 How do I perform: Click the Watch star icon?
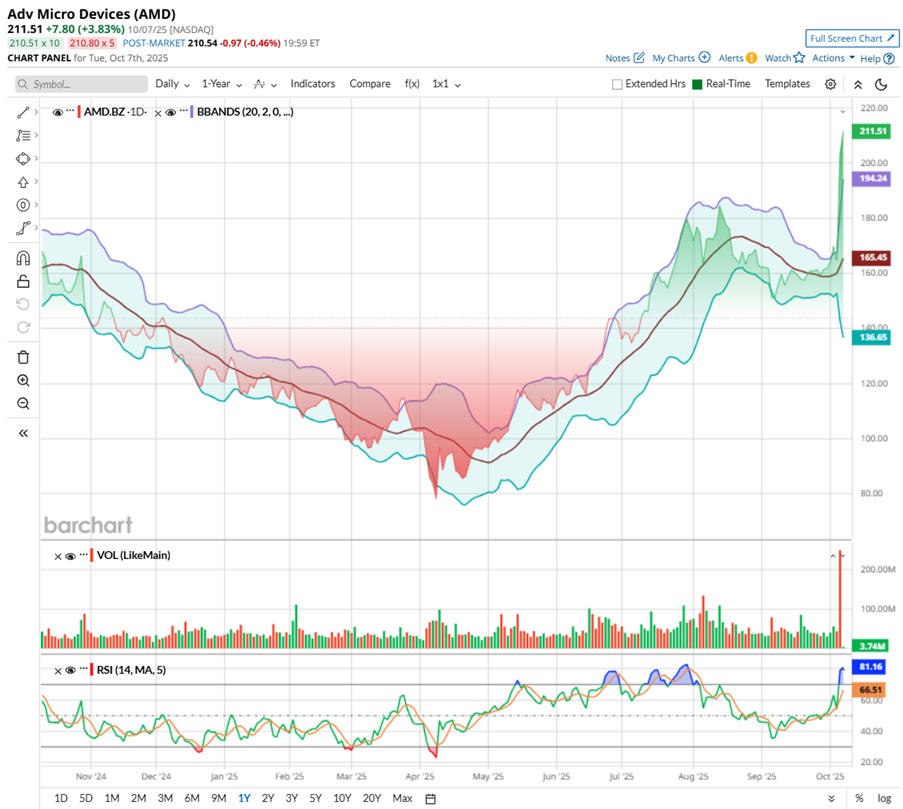pos(799,58)
